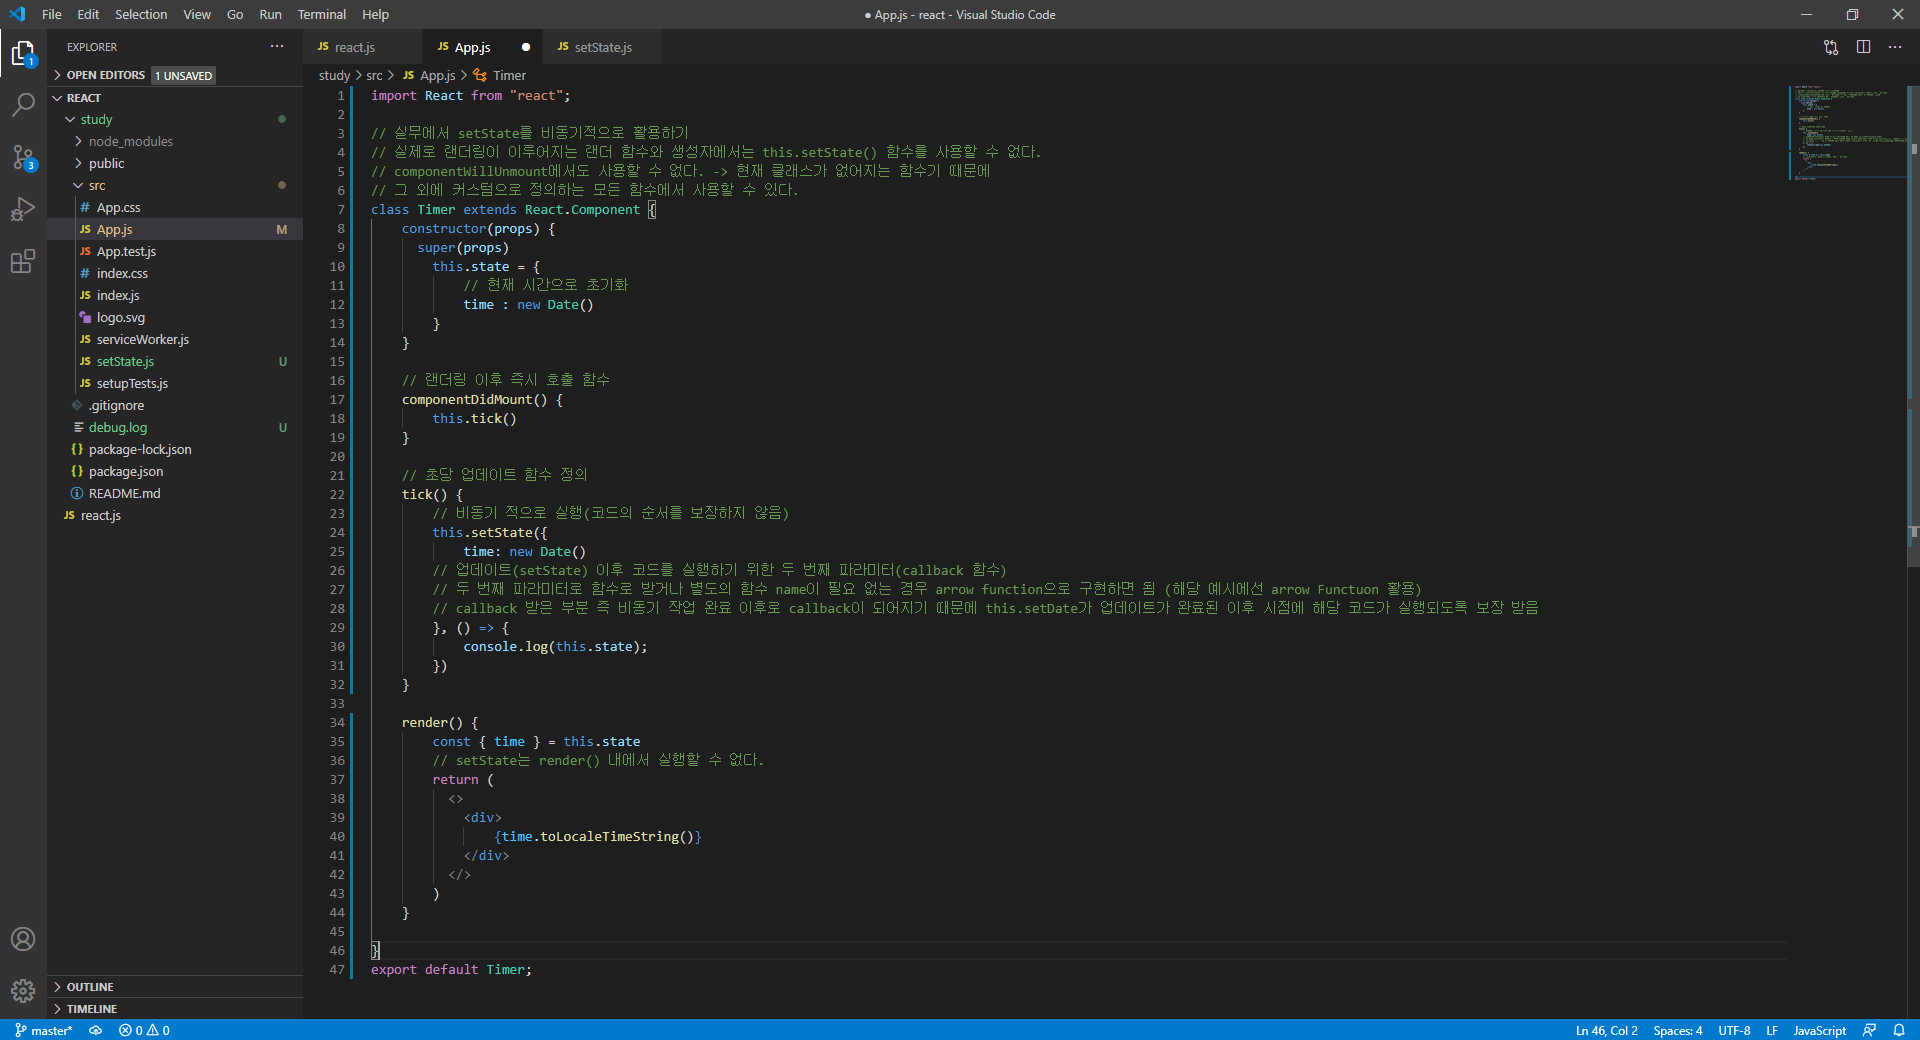Click the JavaScript language mode in status bar

point(1819,1030)
